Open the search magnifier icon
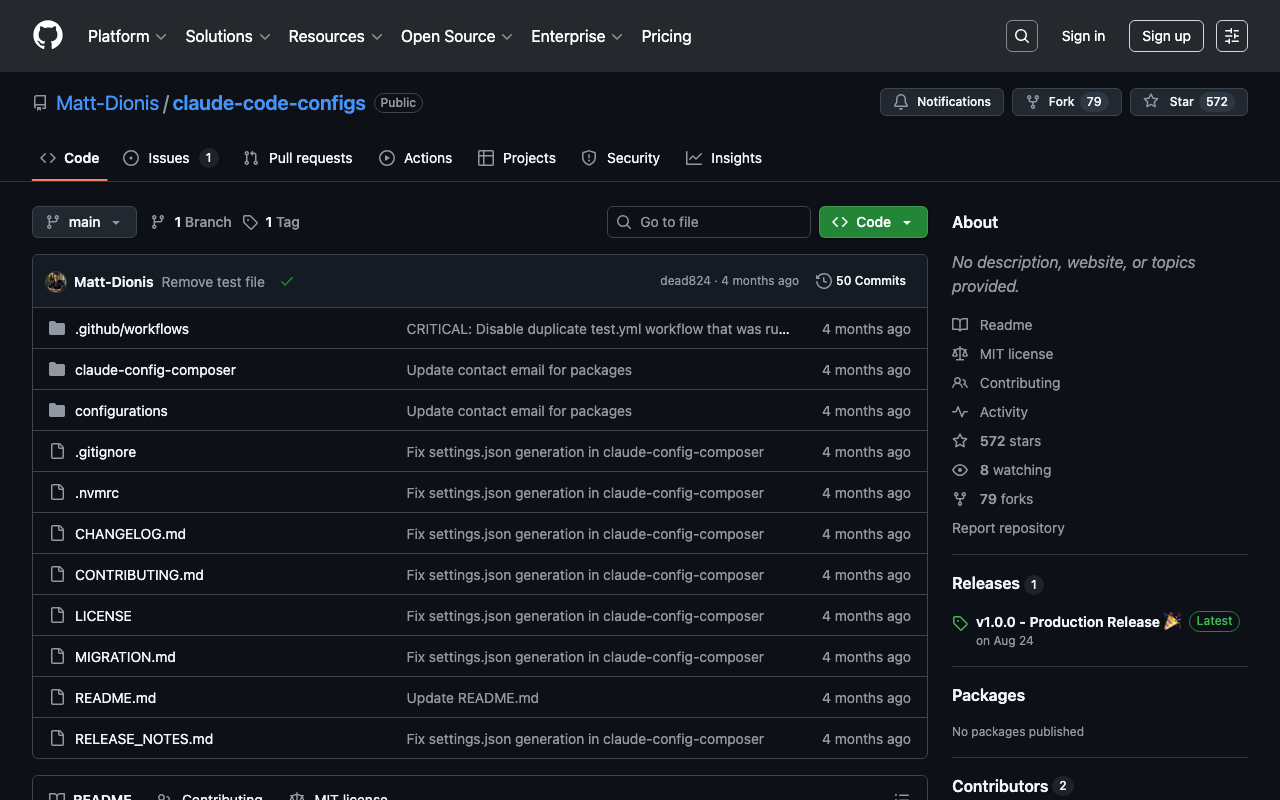This screenshot has width=1280, height=800. (x=1021, y=36)
